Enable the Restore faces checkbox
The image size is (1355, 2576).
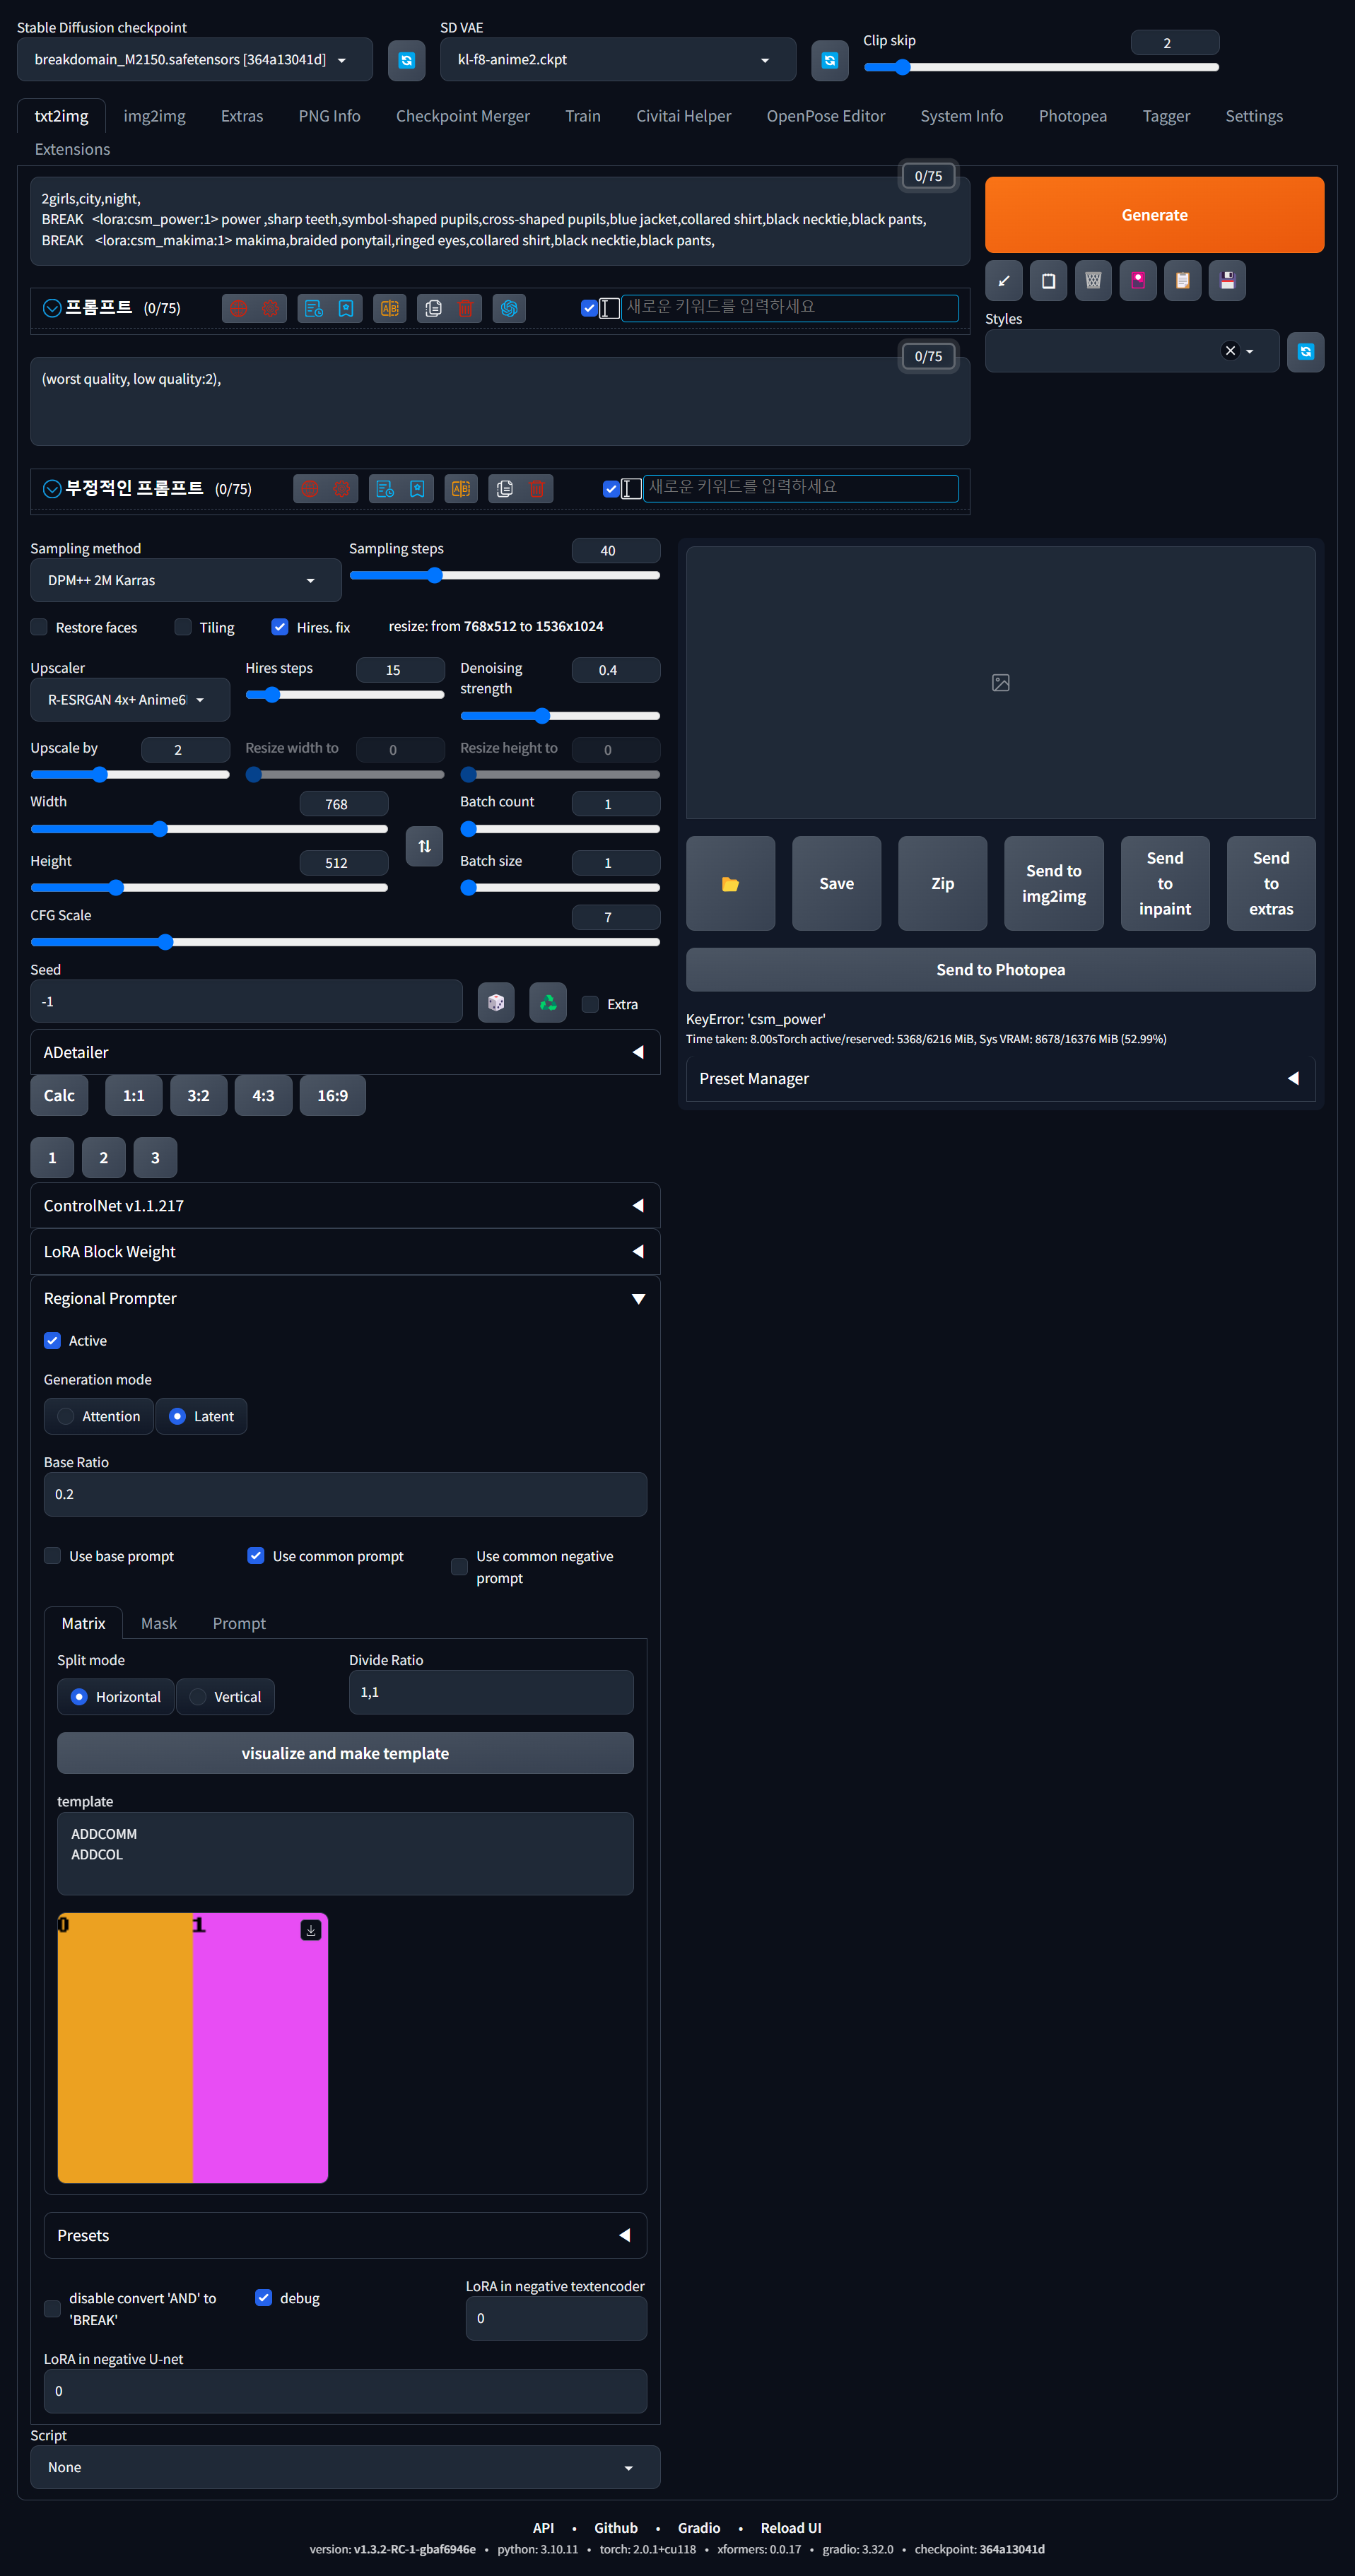point(38,627)
